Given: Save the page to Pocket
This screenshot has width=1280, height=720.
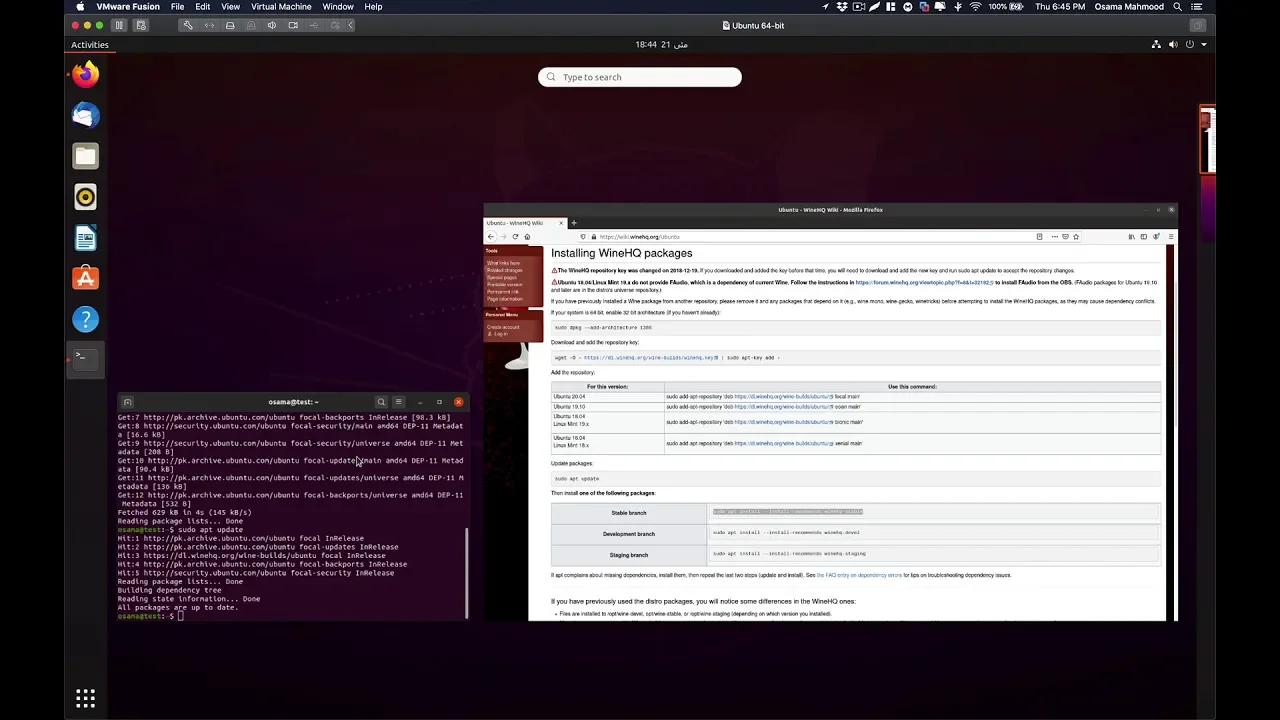Looking at the screenshot, I should 1065,237.
